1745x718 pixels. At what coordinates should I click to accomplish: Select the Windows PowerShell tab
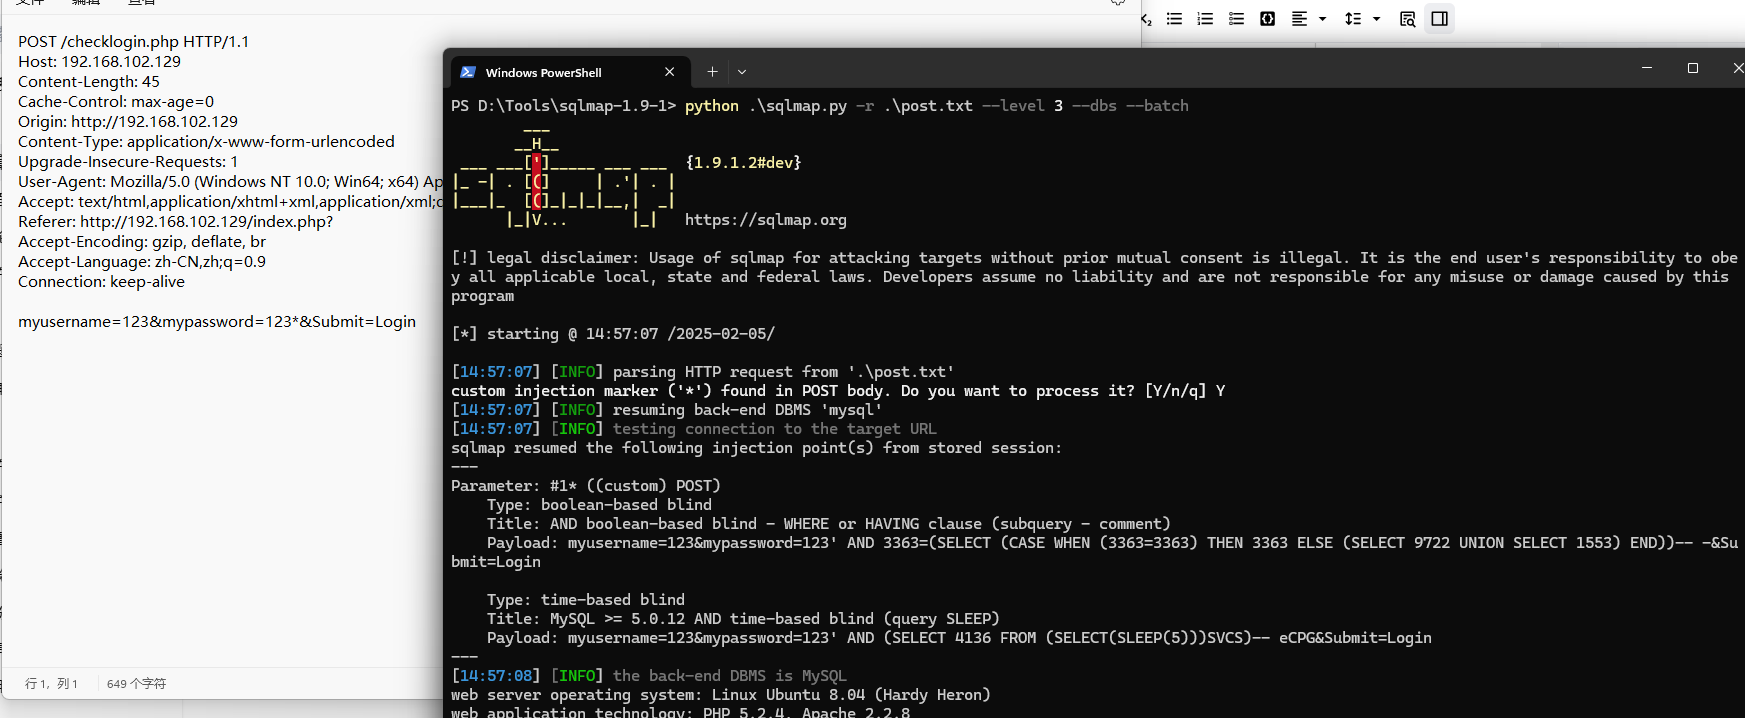(x=568, y=72)
